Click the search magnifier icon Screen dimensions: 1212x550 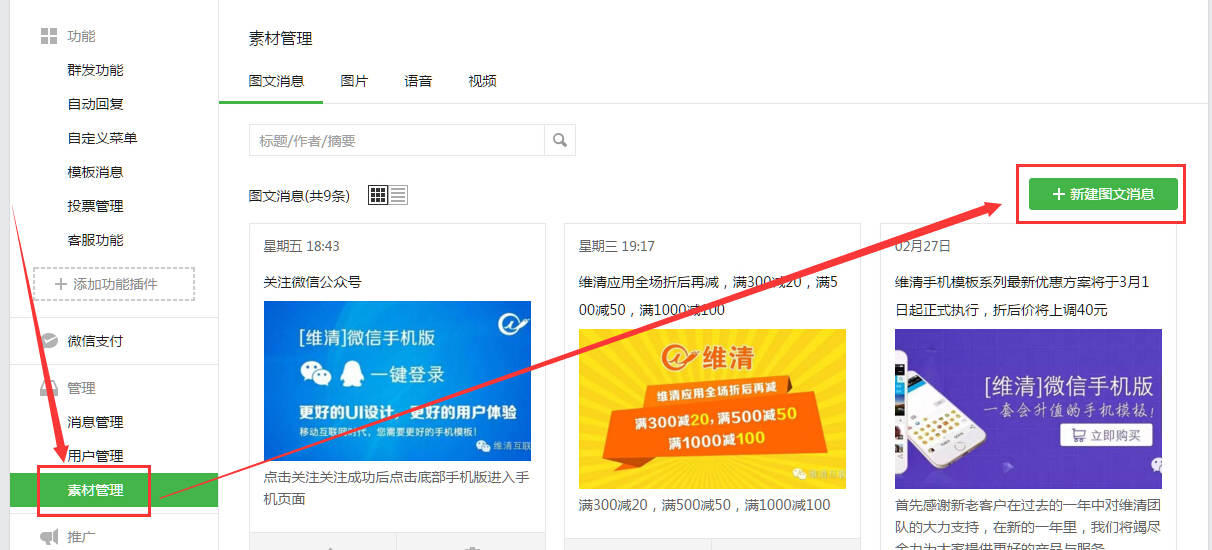560,140
